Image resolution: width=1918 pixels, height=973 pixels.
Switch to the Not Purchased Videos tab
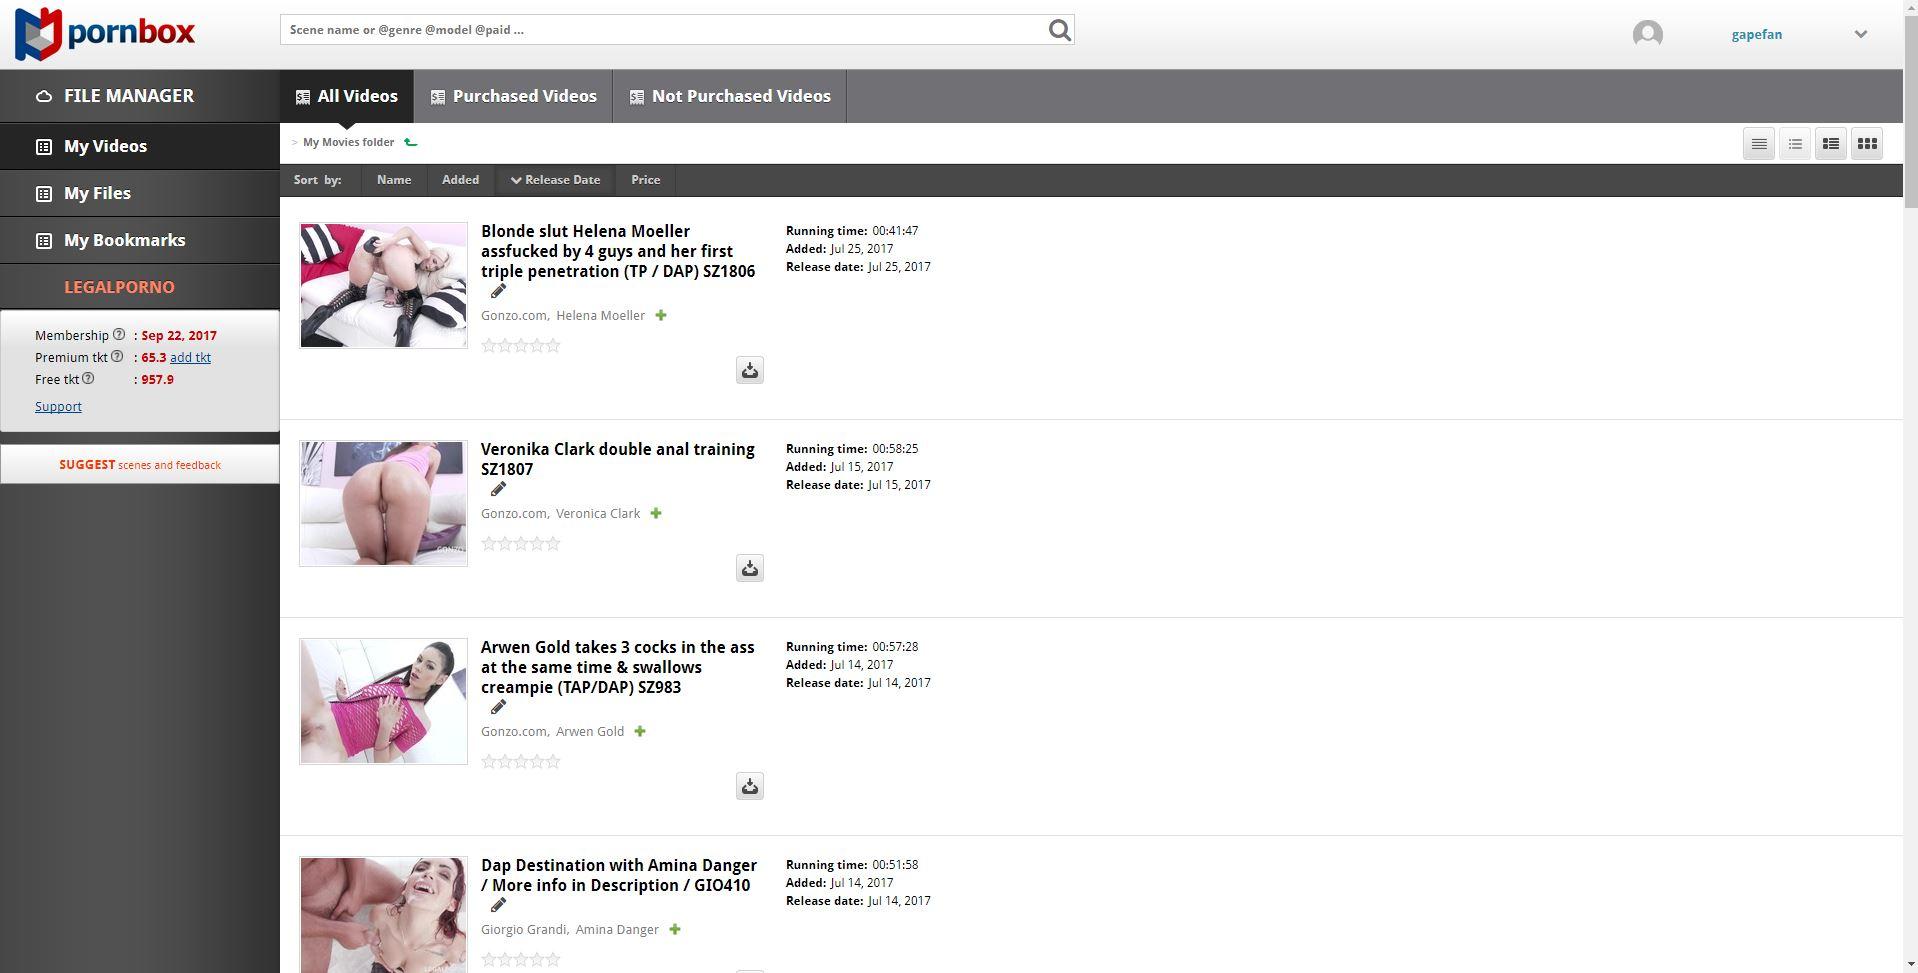pos(729,96)
